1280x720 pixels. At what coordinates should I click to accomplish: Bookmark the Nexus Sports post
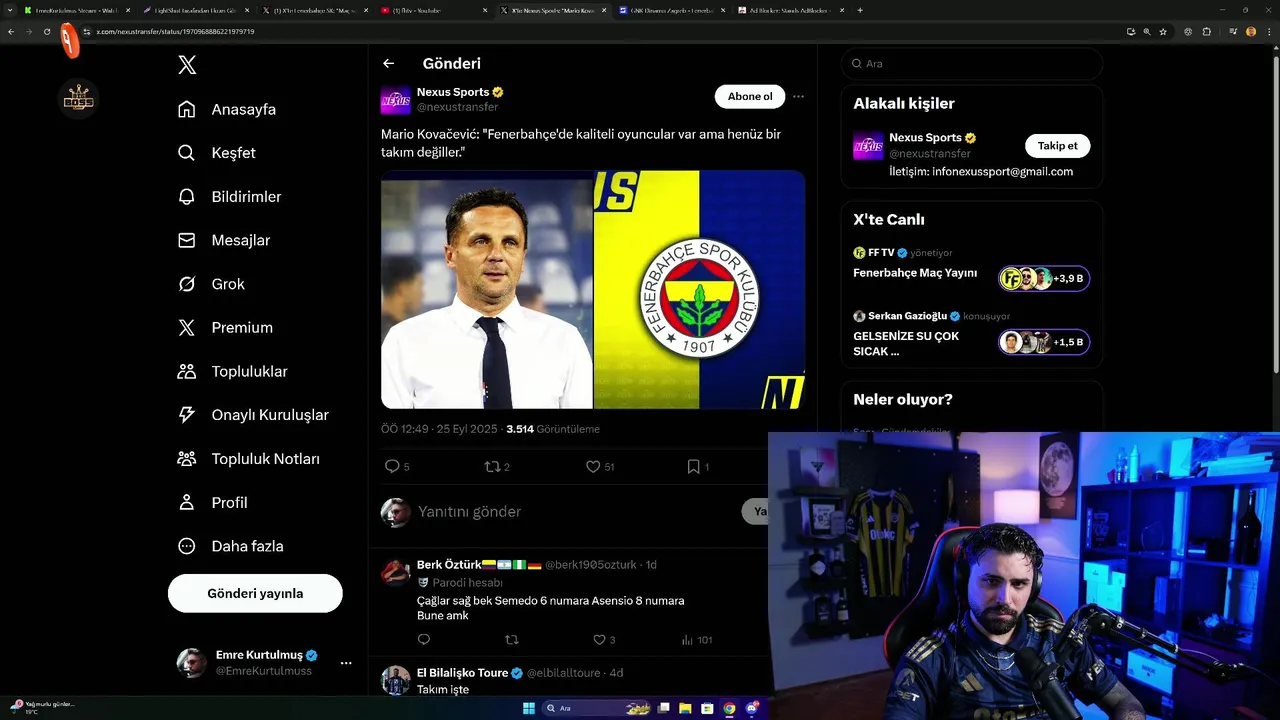click(x=694, y=466)
